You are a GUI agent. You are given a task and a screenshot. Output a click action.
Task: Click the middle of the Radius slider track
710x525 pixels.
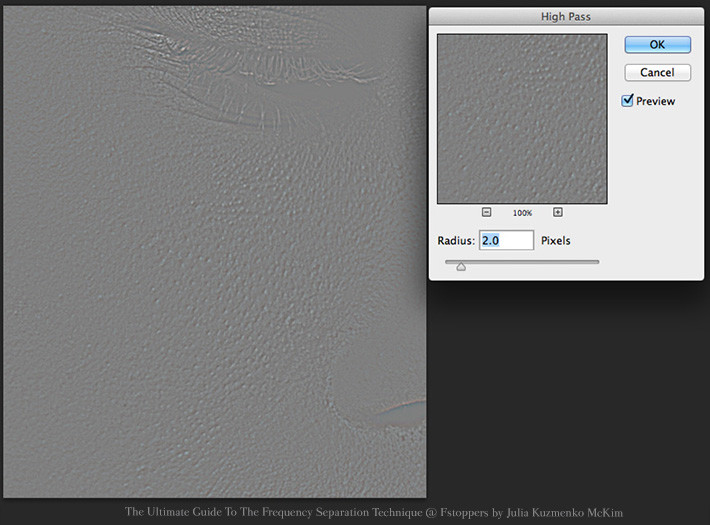pos(522,262)
